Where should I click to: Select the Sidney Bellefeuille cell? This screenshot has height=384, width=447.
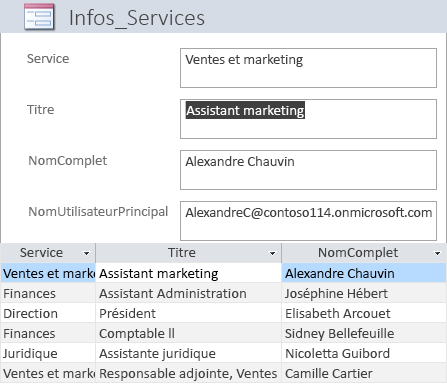pos(364,333)
